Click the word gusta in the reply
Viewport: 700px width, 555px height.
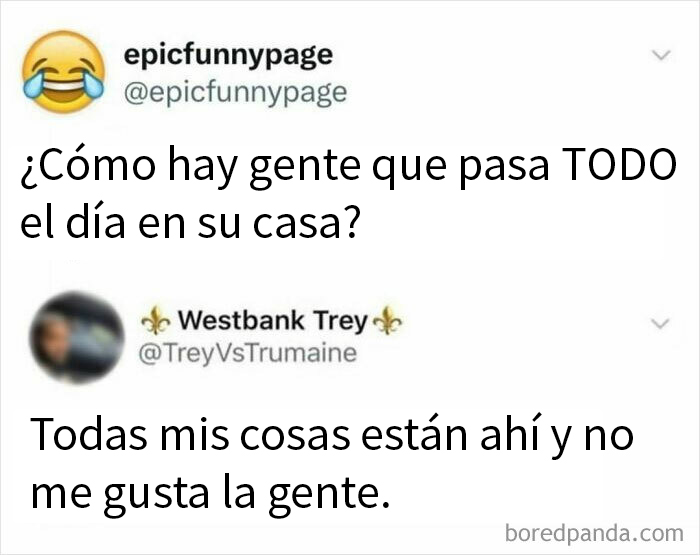tap(156, 495)
